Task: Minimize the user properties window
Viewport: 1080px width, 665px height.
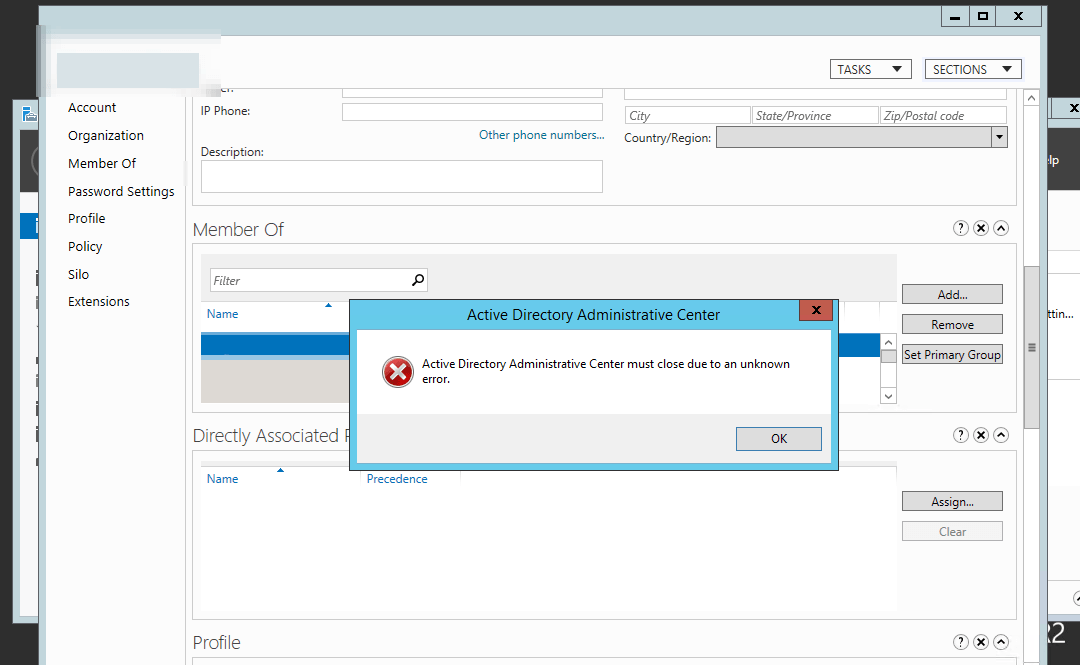Action: [x=955, y=17]
